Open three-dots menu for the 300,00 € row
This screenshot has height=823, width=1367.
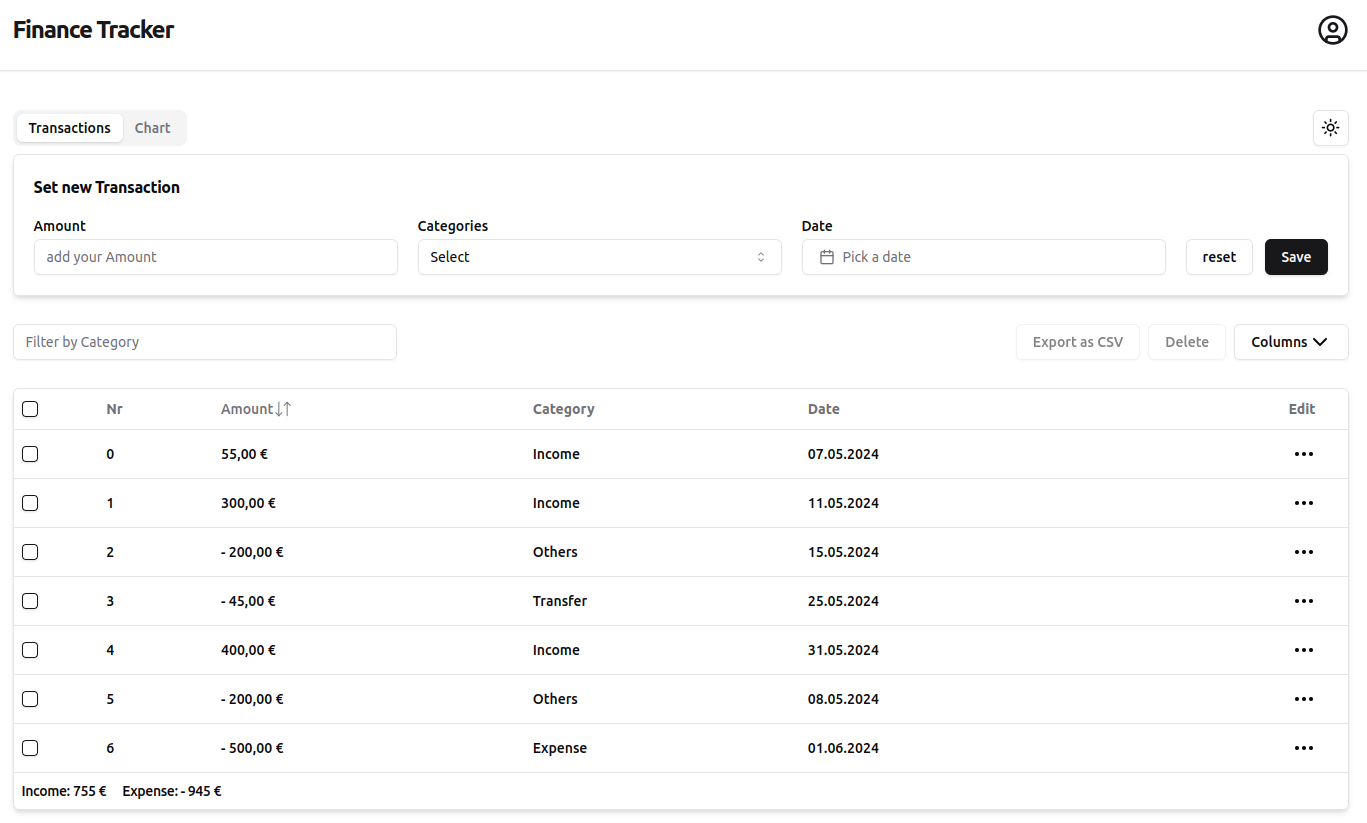[x=1303, y=503]
